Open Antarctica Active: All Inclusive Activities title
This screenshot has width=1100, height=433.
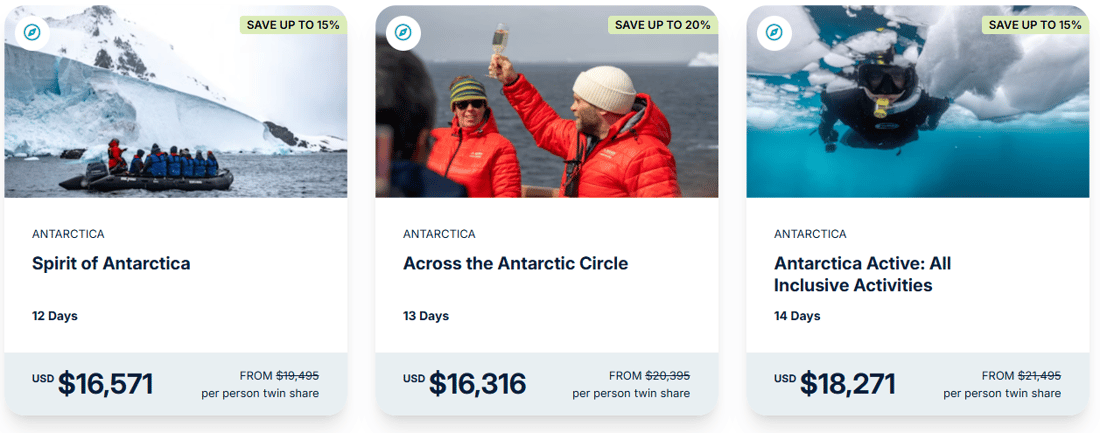point(862,274)
